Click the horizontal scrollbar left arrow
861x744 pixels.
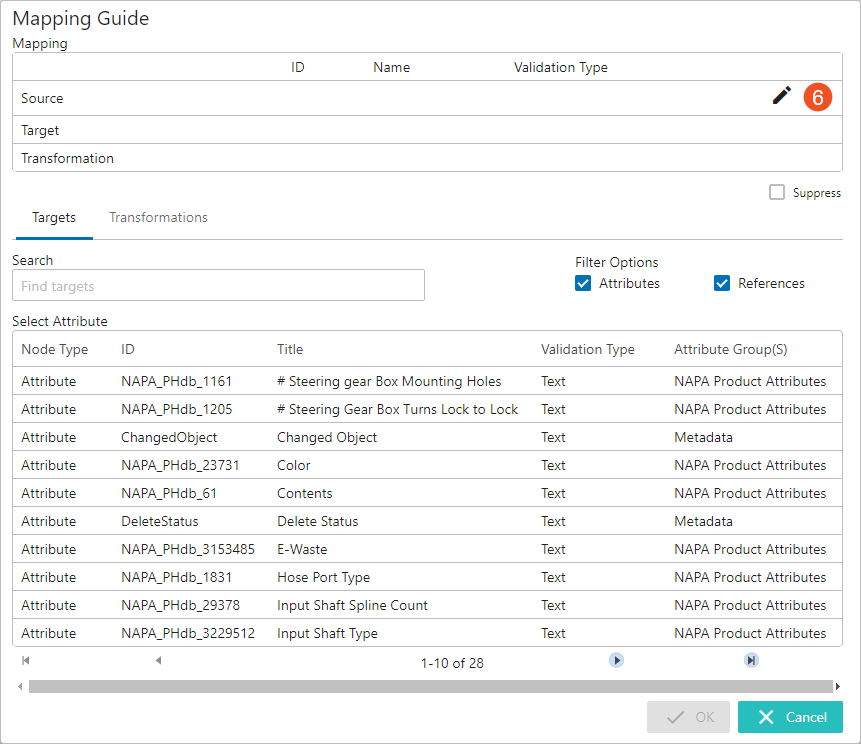(x=20, y=686)
